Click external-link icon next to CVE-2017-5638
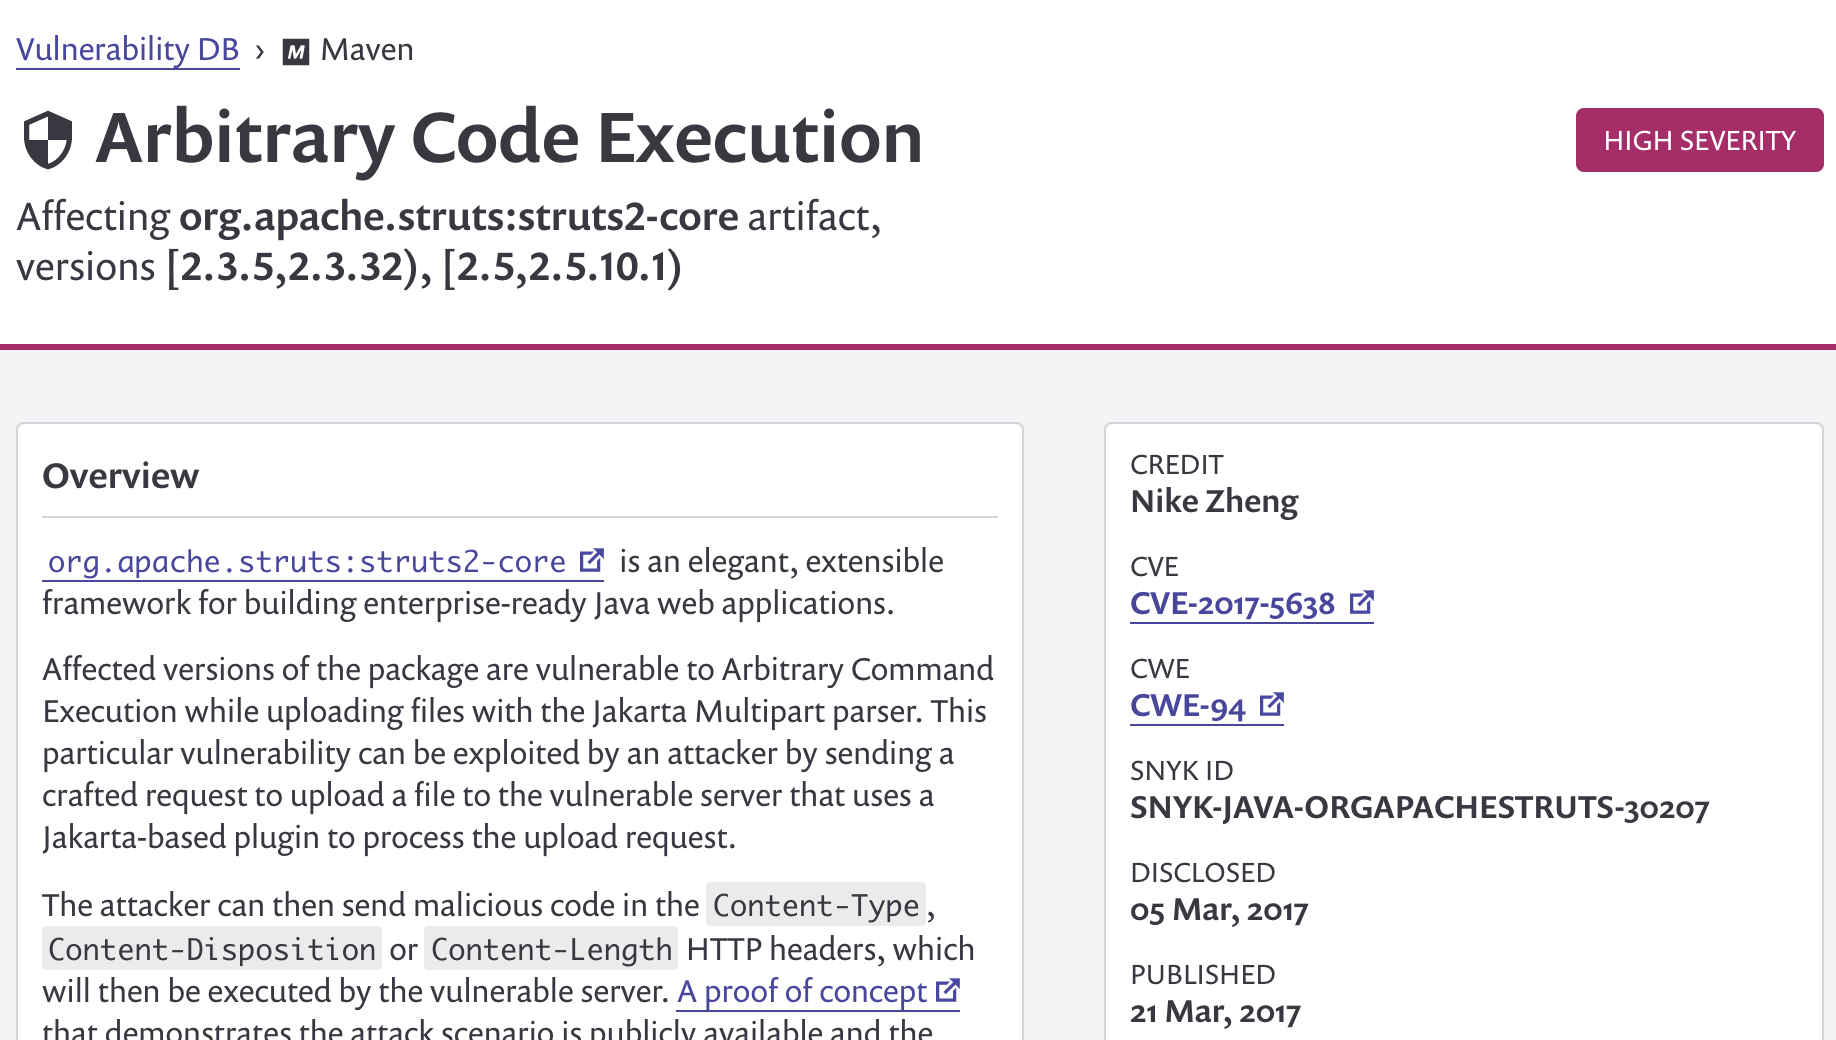1836x1040 pixels. click(x=1361, y=603)
